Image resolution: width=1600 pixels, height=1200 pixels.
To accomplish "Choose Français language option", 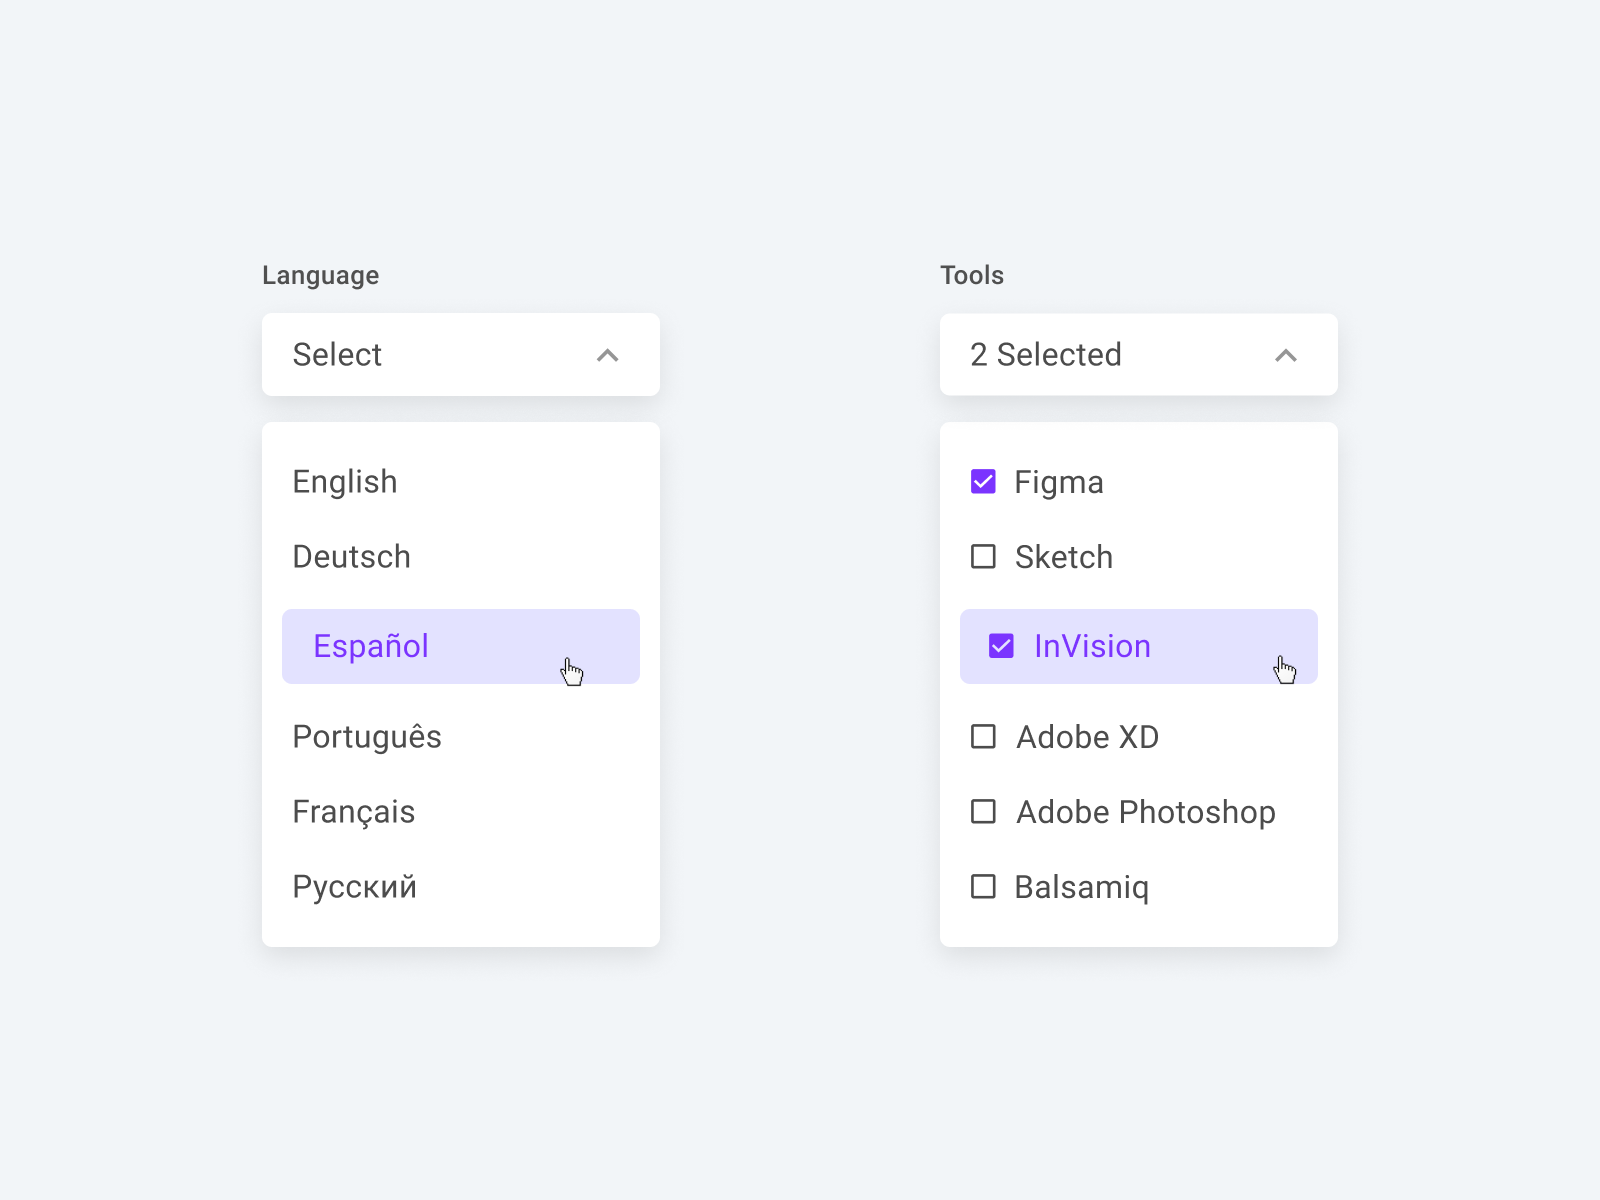I will [x=353, y=812].
